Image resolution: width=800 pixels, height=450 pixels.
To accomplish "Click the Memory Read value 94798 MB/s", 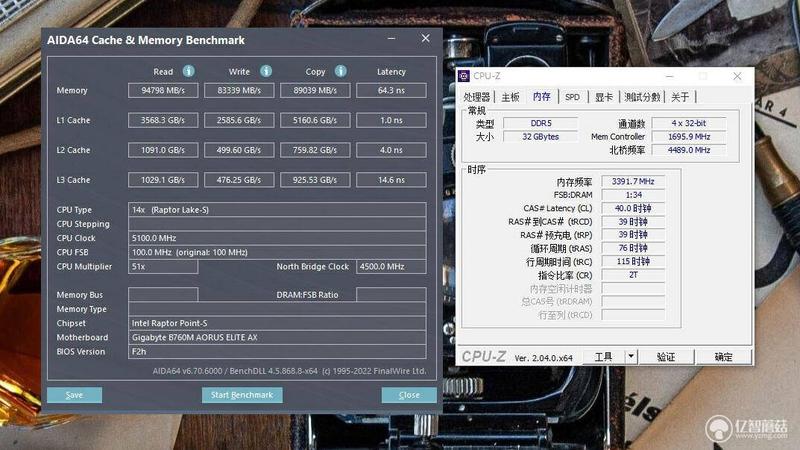I will tap(163, 90).
